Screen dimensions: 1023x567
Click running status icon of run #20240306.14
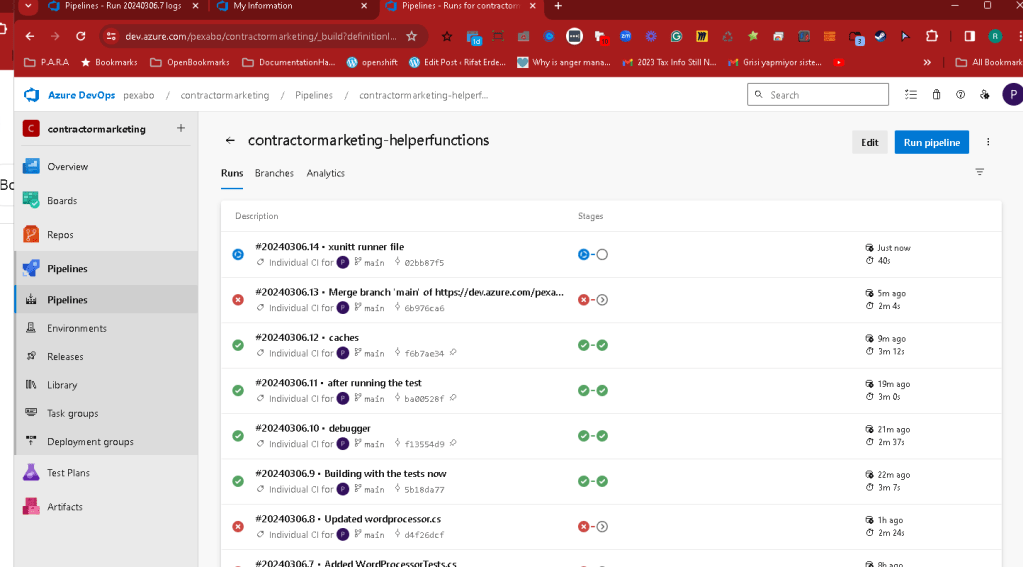point(238,254)
